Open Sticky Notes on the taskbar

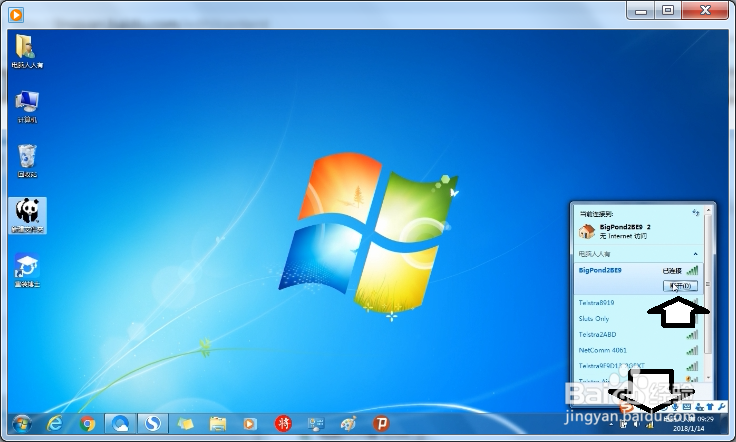pos(185,424)
